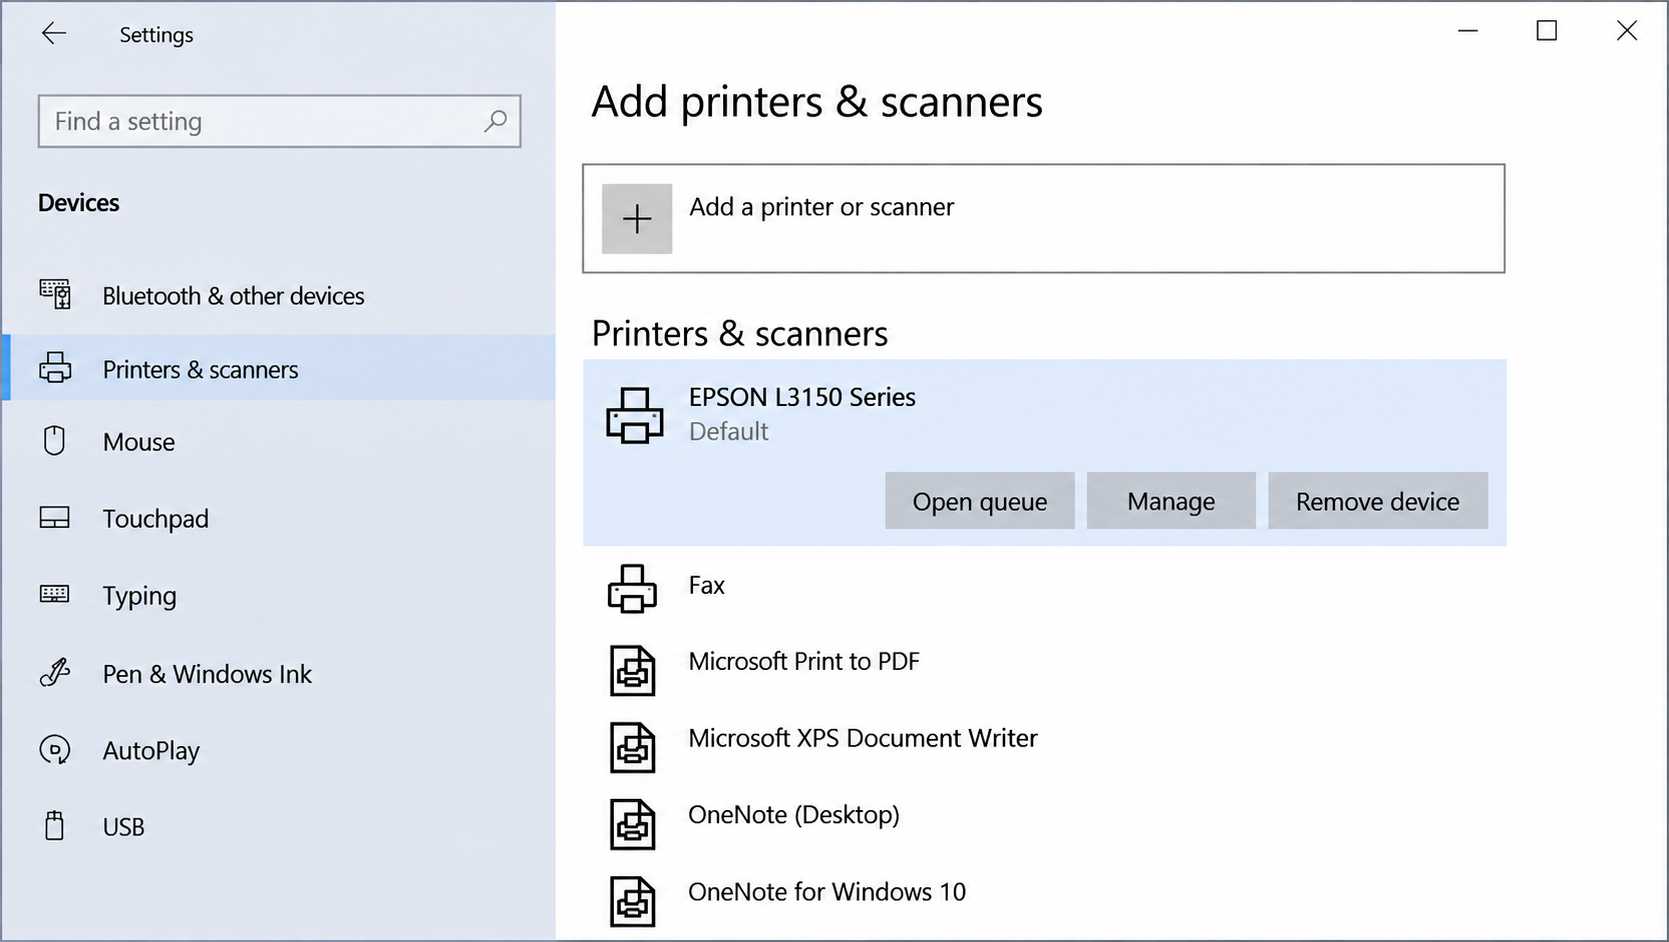Click the magnifier search icon
This screenshot has height=942, width=1669.
point(495,121)
